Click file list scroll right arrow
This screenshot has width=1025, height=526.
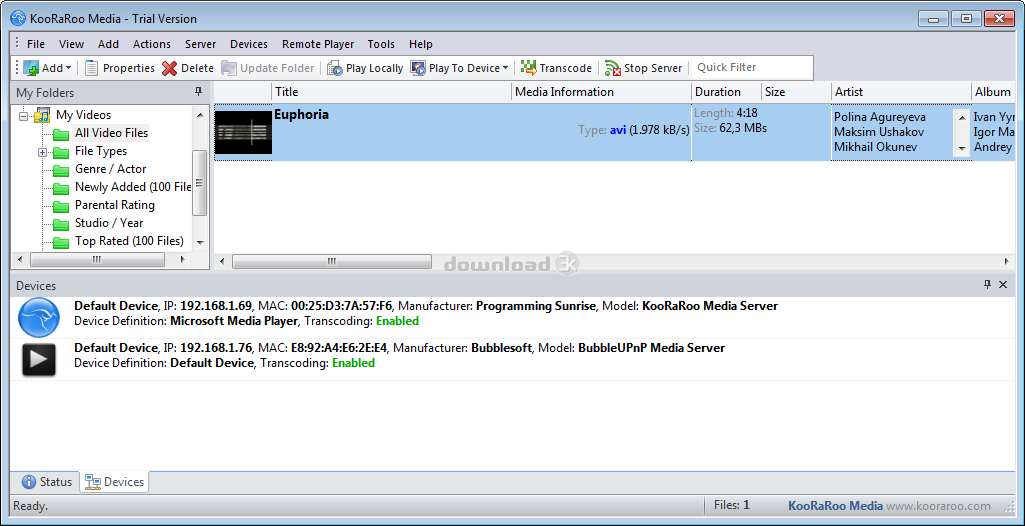click(1007, 261)
